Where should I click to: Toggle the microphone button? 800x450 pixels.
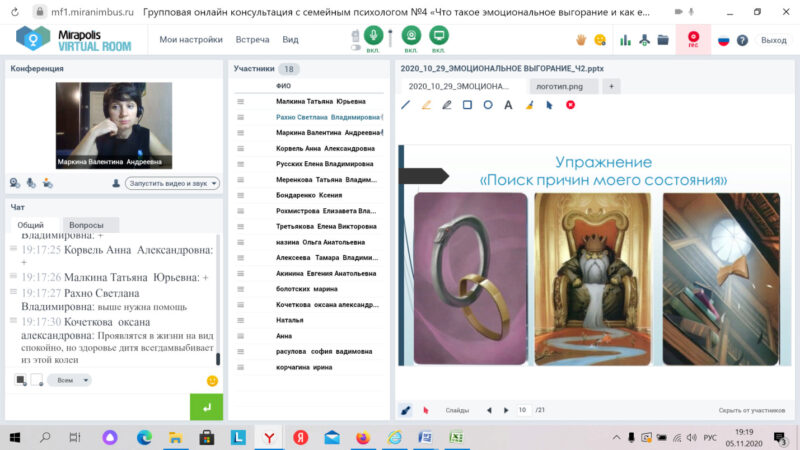373,35
